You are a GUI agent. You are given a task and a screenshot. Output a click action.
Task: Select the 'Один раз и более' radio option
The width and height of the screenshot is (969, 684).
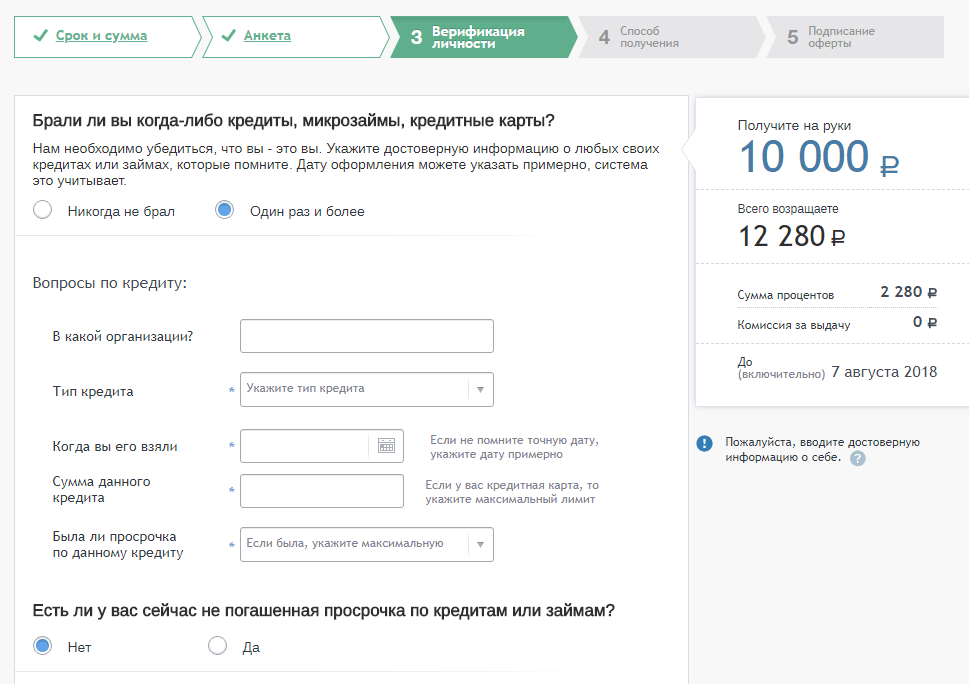pos(224,210)
